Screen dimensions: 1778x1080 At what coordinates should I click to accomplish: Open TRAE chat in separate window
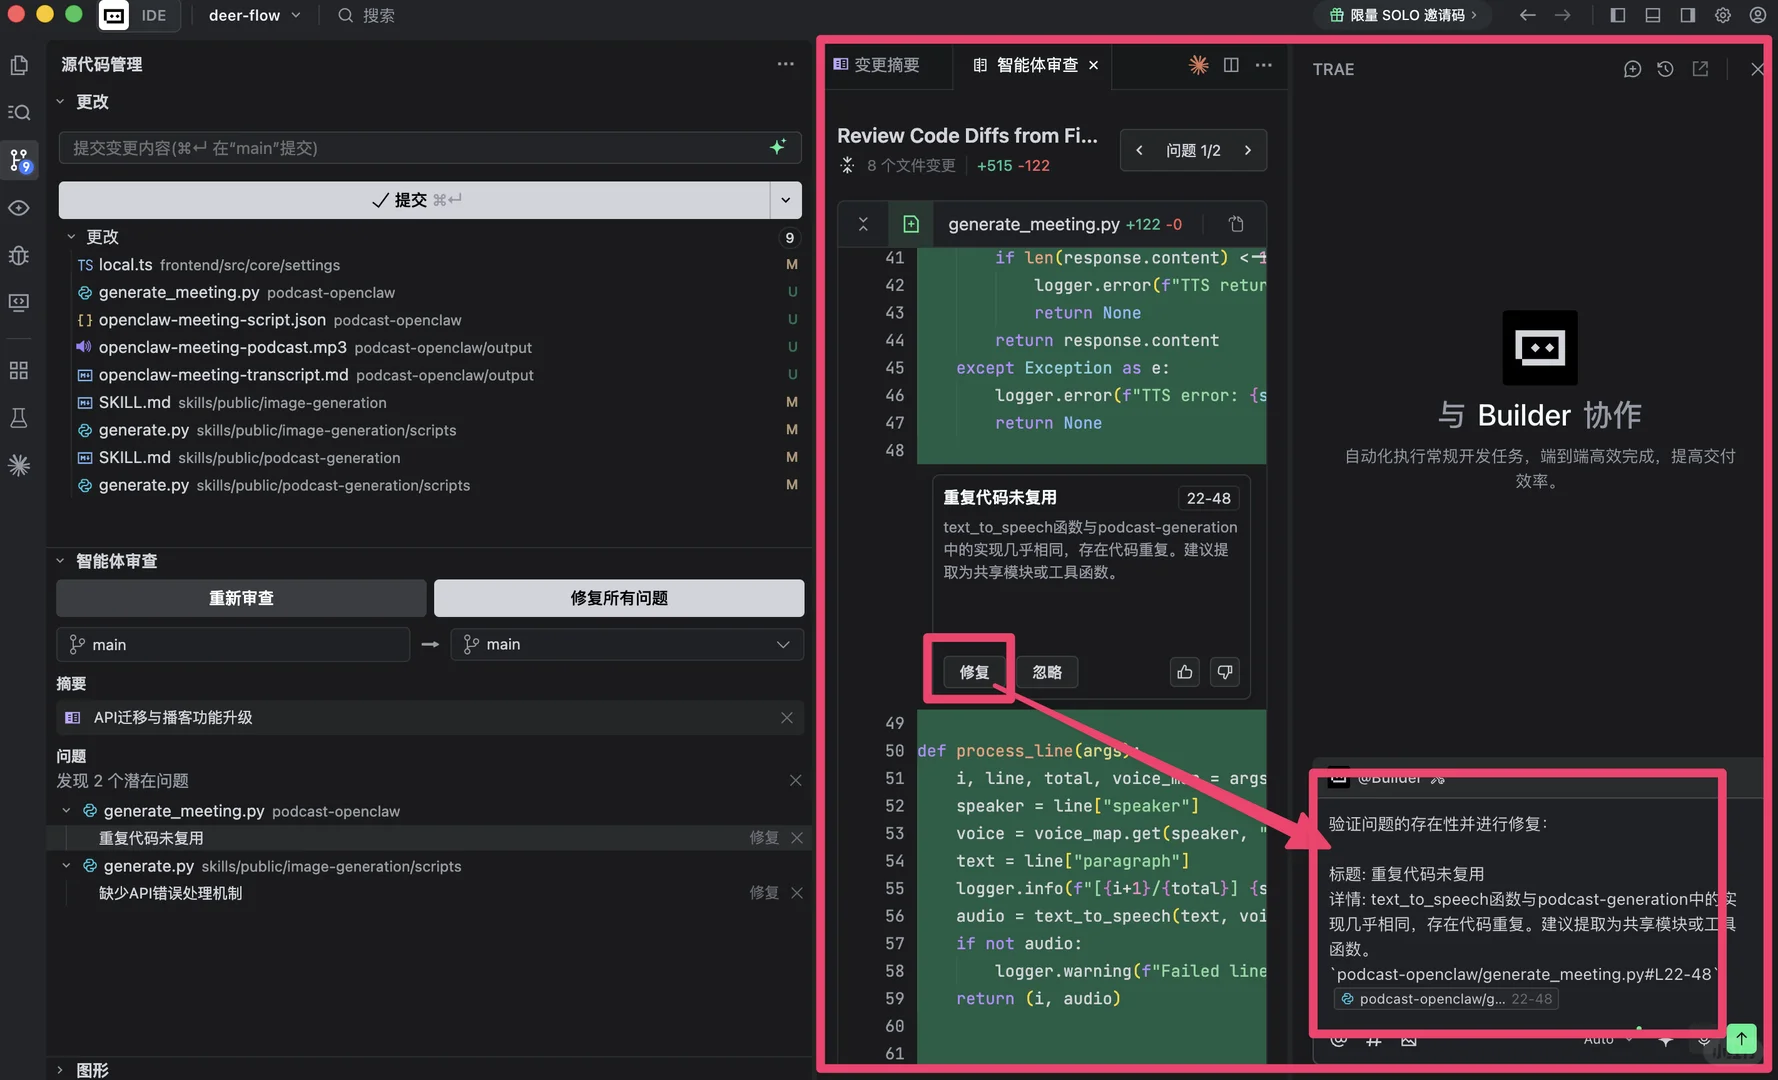pos(1700,69)
